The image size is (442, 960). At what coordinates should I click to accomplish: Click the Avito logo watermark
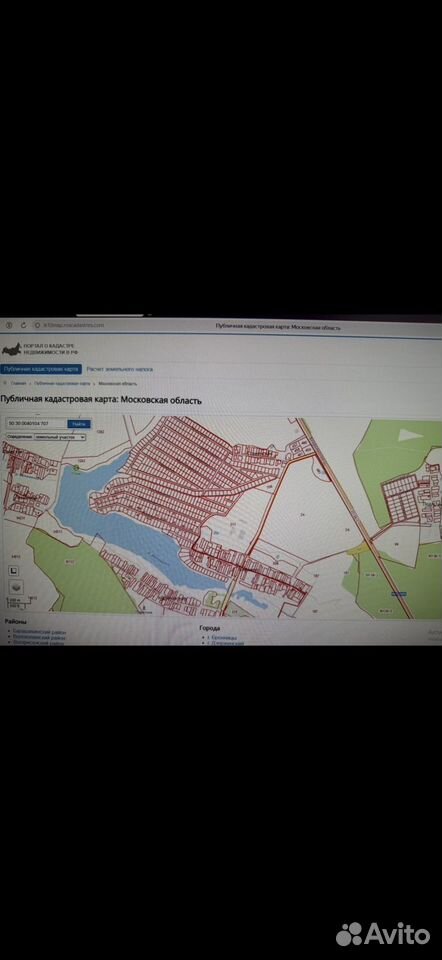click(x=383, y=934)
